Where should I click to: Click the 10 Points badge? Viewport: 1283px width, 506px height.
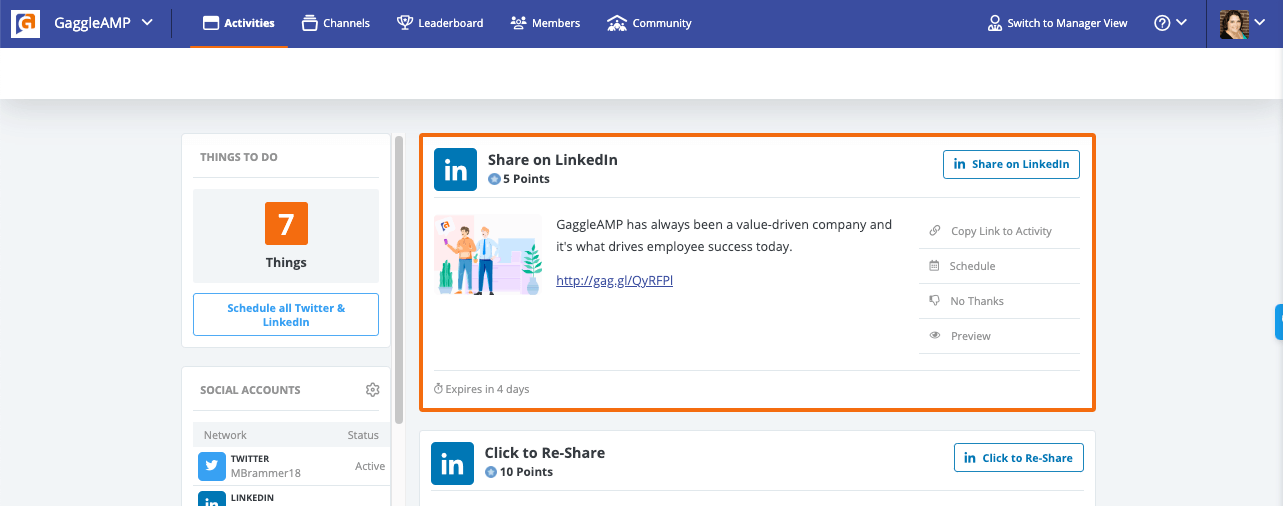tap(519, 472)
